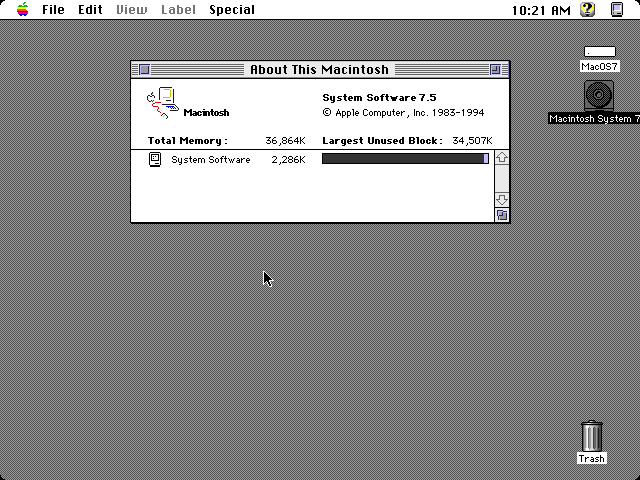Select the Macintosh System 7 hard disk icon
The width and height of the screenshot is (640, 480).
[x=599, y=96]
